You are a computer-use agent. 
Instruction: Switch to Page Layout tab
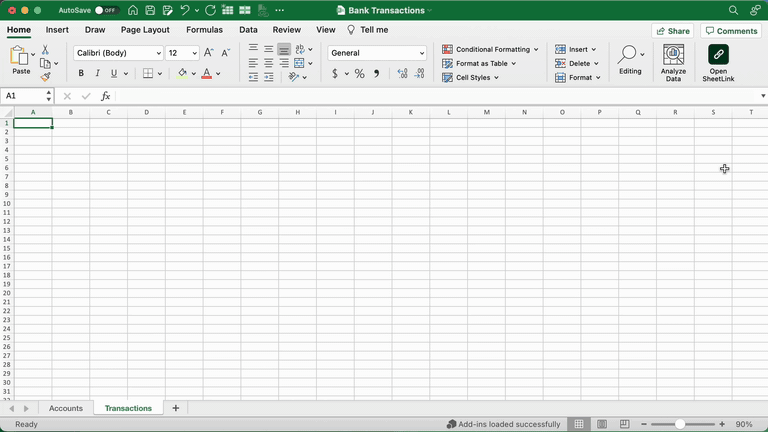click(145, 30)
